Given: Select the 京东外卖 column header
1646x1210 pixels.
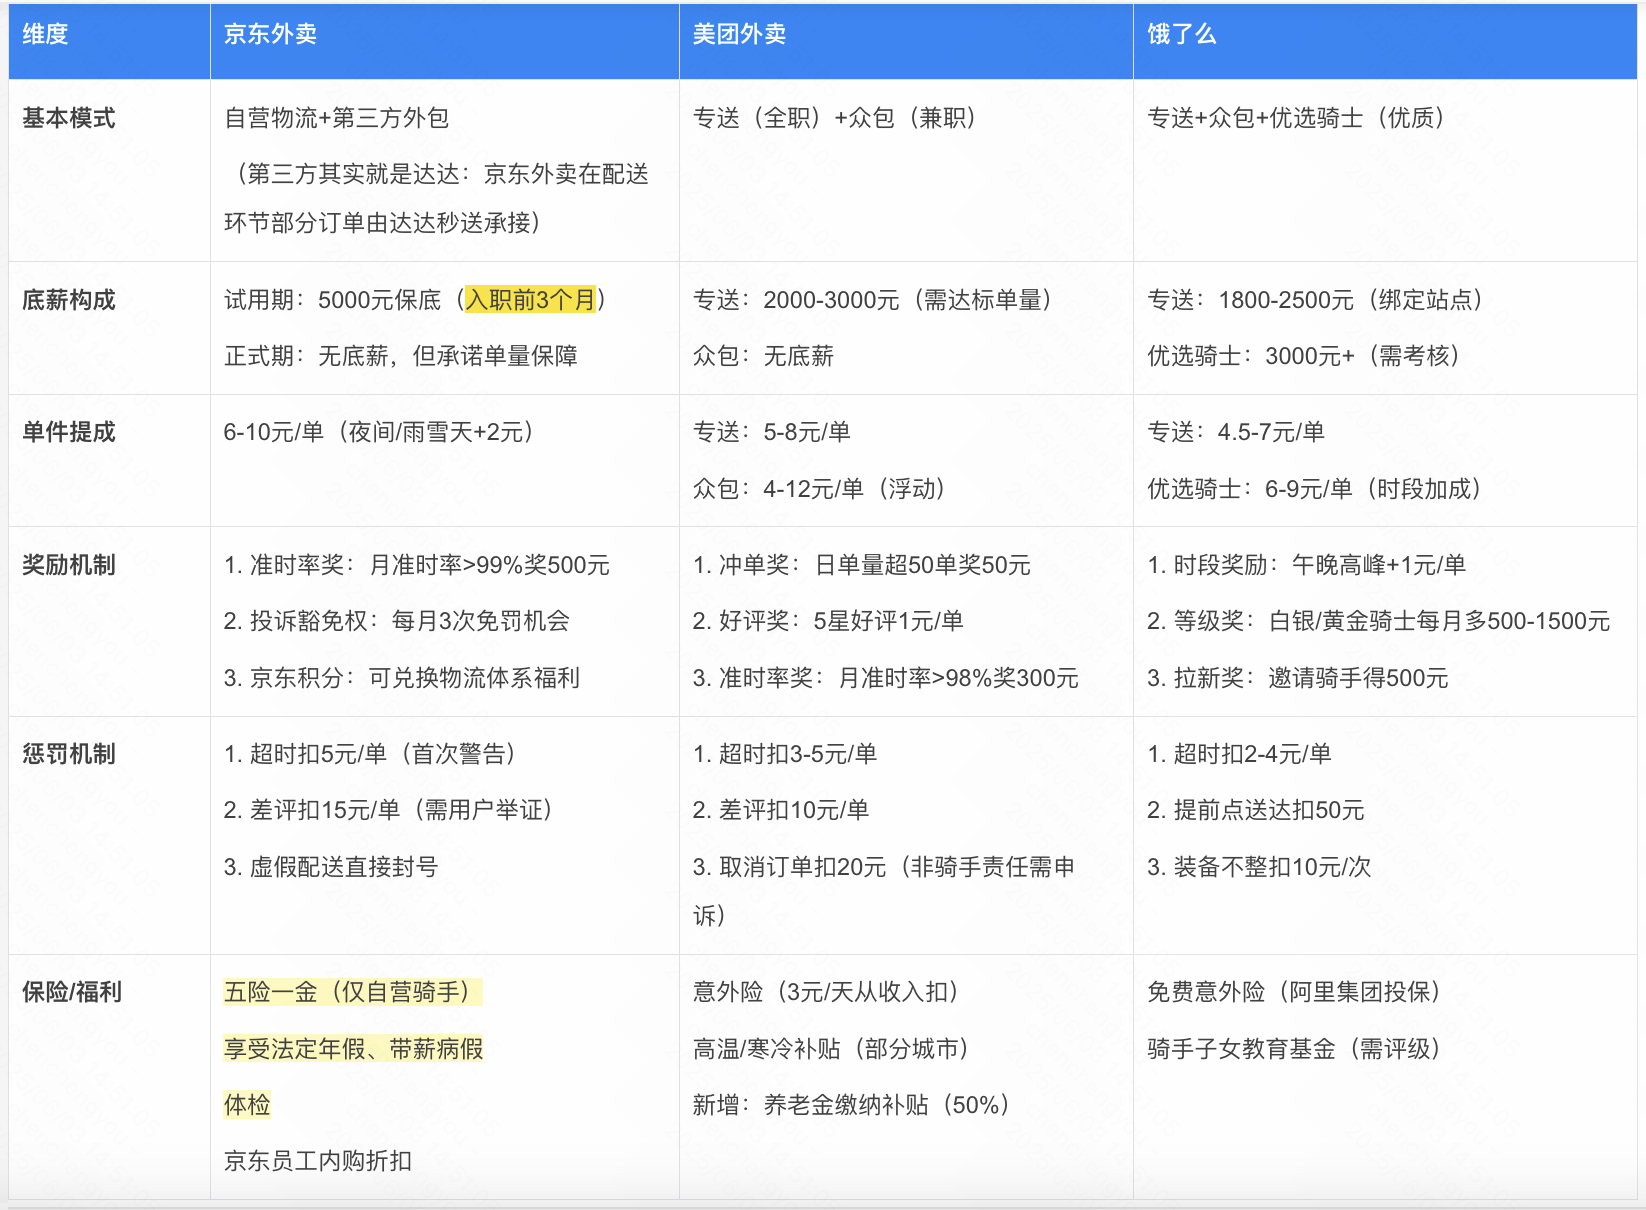Looking at the screenshot, I should (444, 40).
